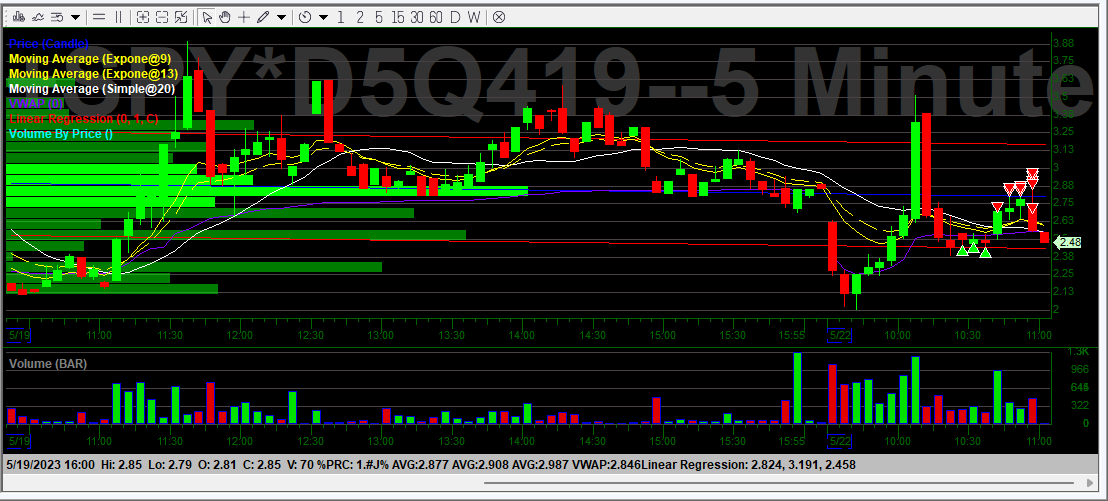Expand the dropdown after the settings list icon
The height and width of the screenshot is (501, 1108).
click(x=75, y=17)
